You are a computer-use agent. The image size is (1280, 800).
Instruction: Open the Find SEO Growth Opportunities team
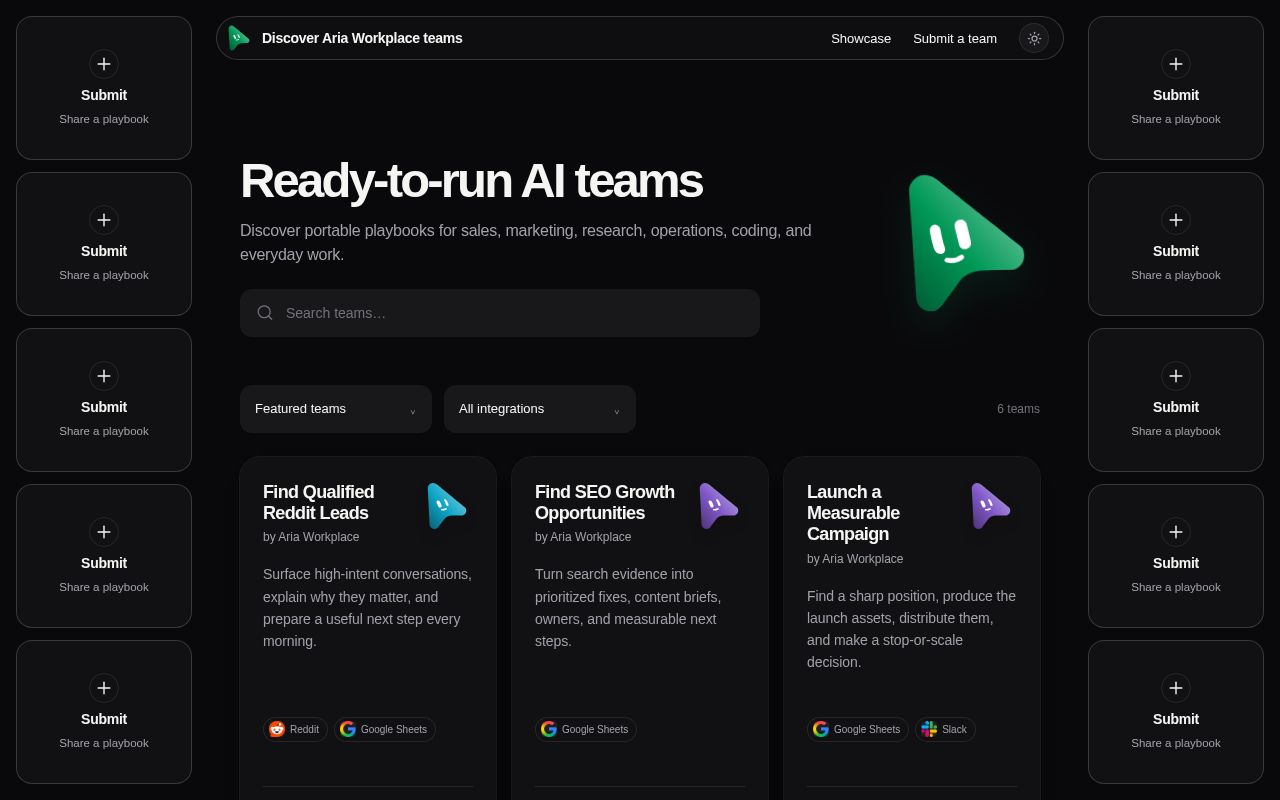[x=605, y=503]
